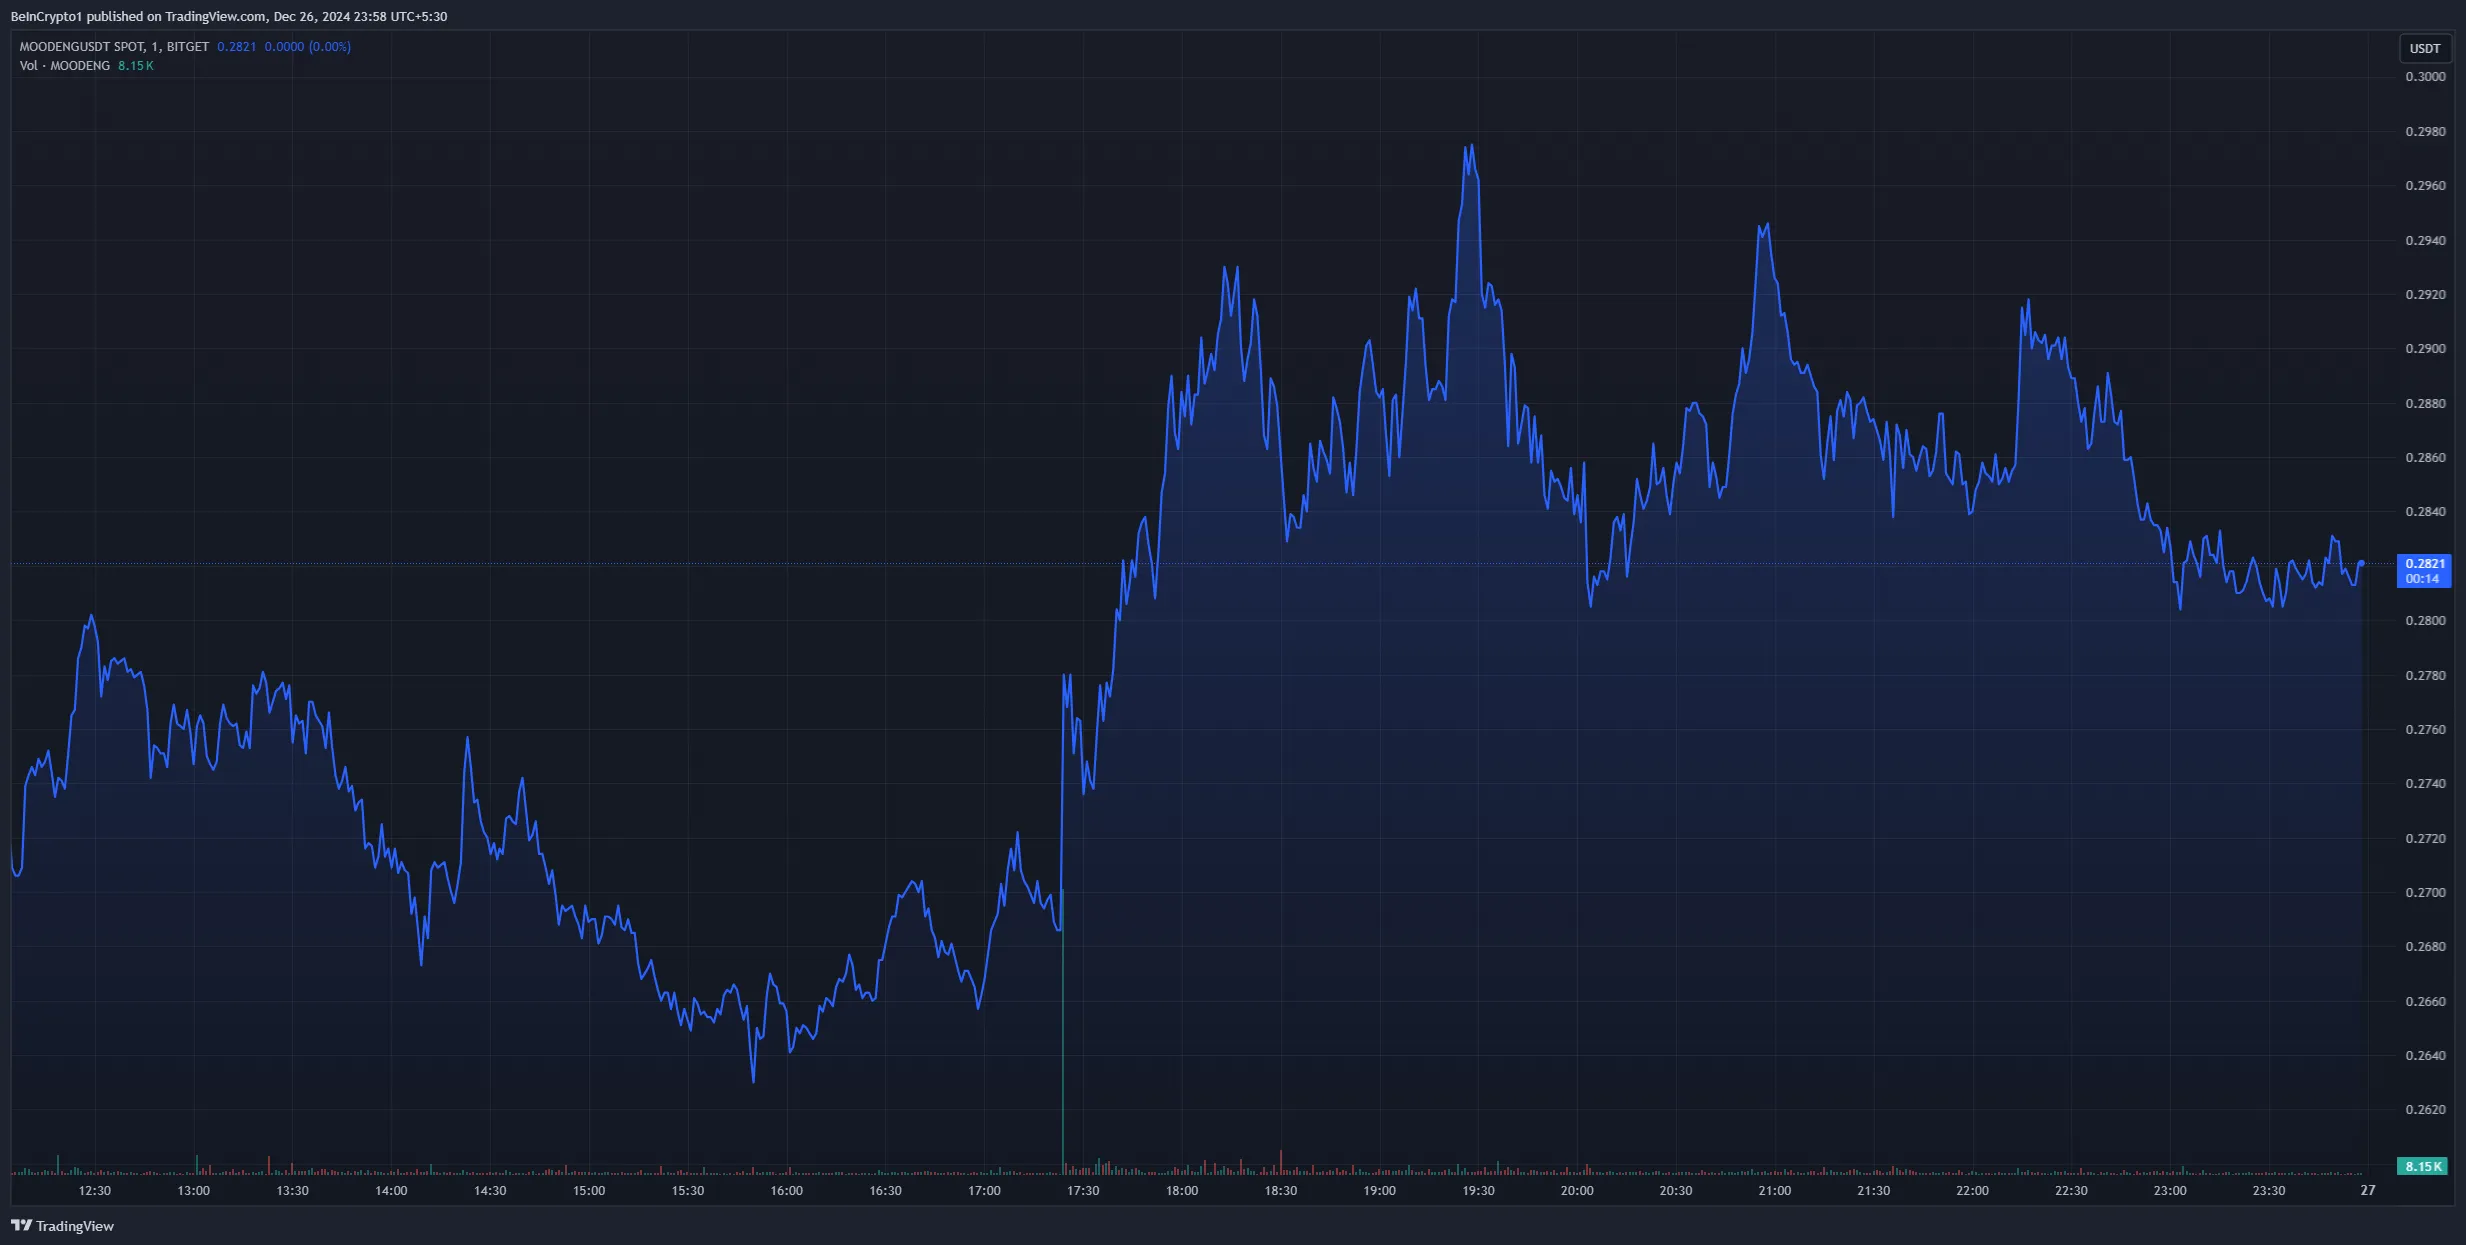This screenshot has width=2466, height=1245.
Task: Click the TradingView logo icon
Action: click(21, 1225)
